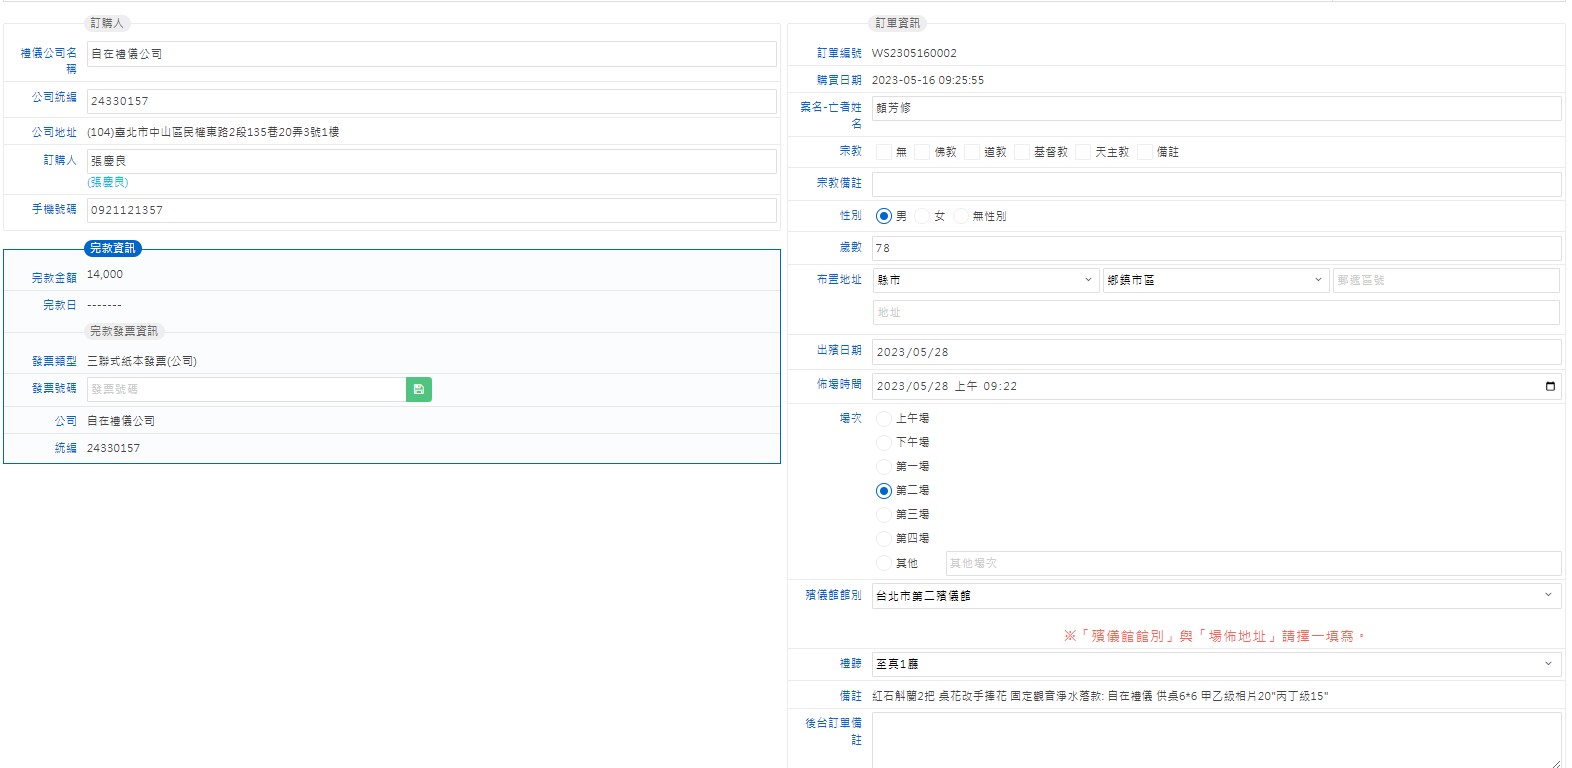Click the 出殯日期 date field
The image size is (1572, 768).
pos(1215,352)
